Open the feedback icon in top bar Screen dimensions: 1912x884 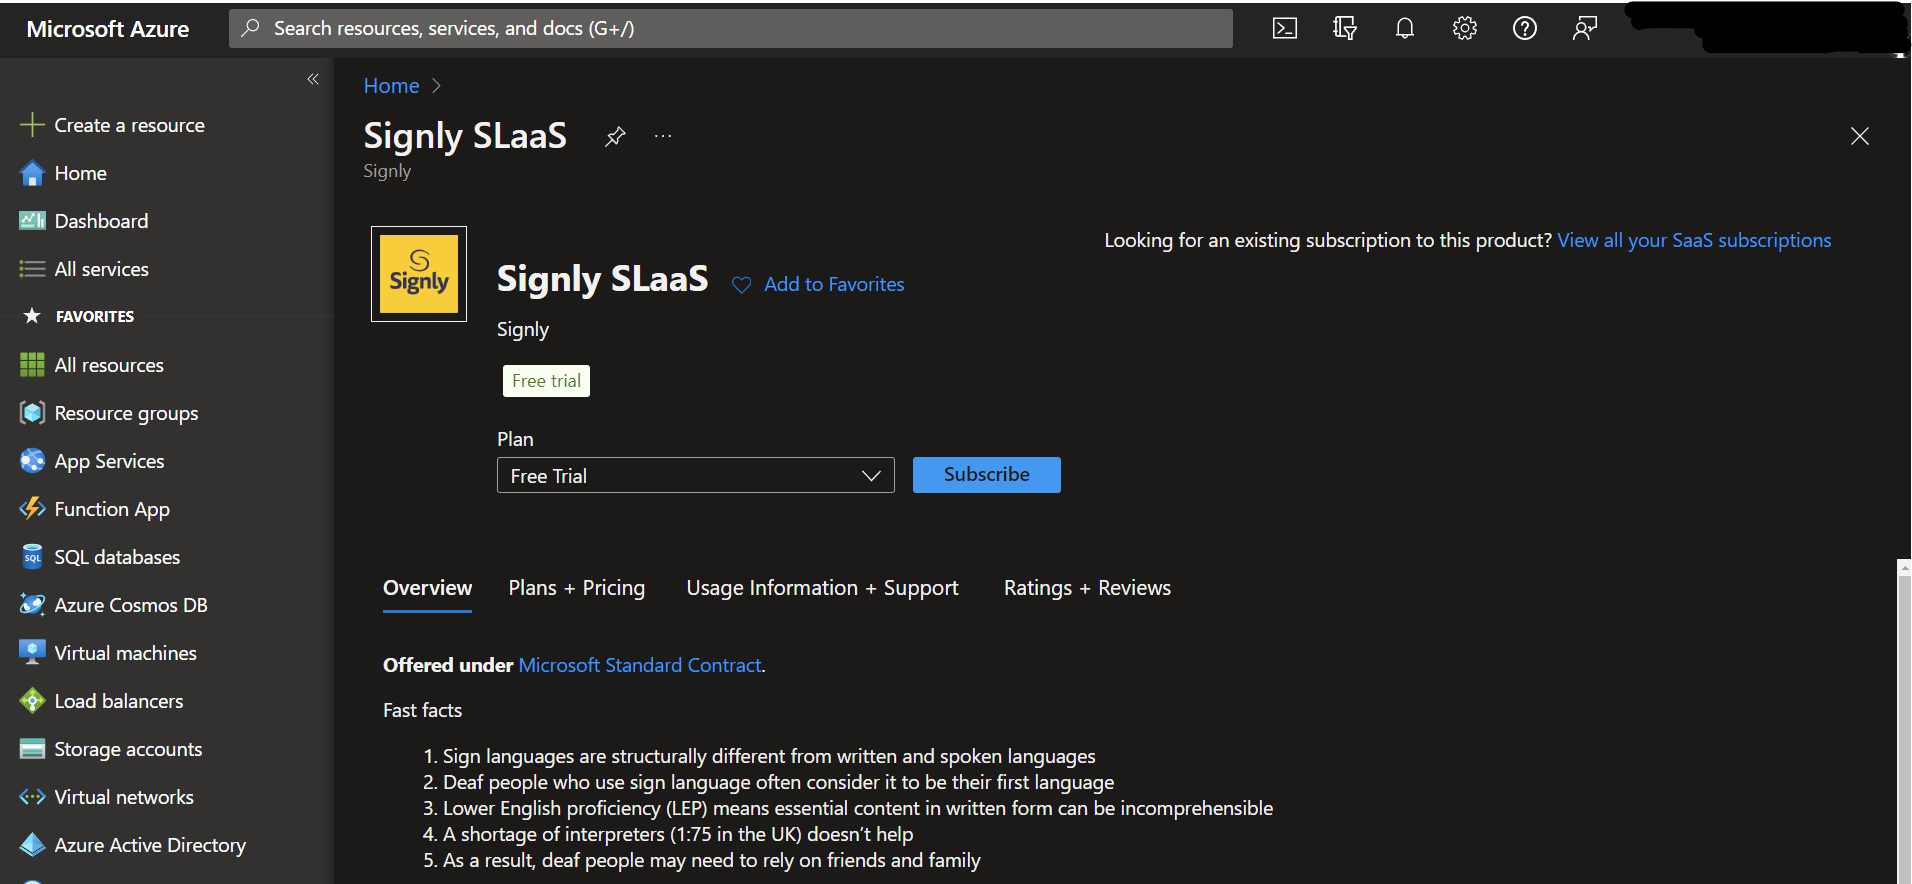[x=1585, y=28]
